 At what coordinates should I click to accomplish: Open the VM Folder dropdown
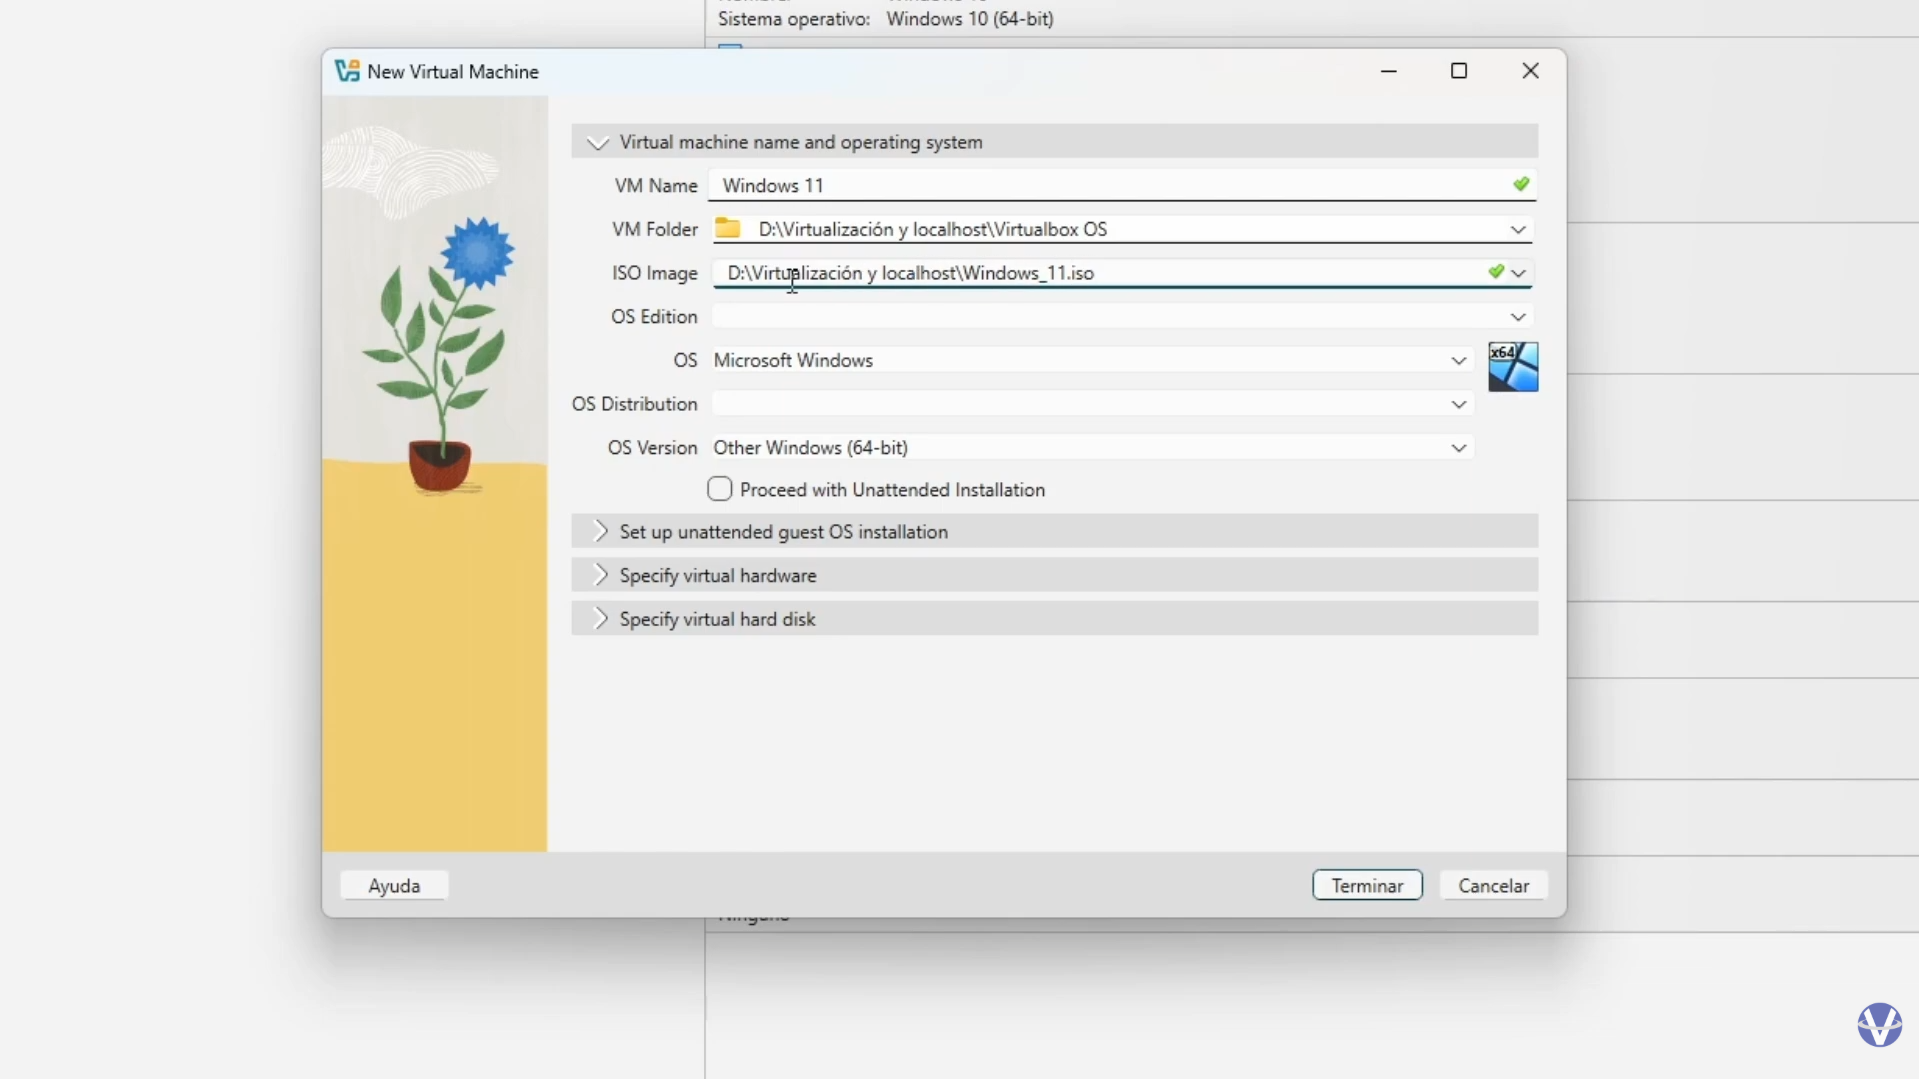tap(1518, 230)
